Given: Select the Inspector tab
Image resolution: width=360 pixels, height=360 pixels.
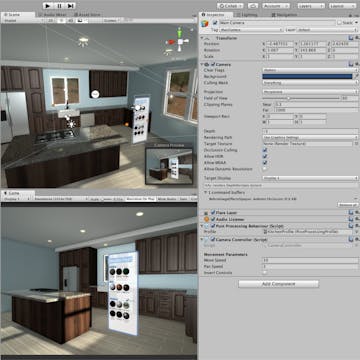Looking at the screenshot, I should 215,15.
